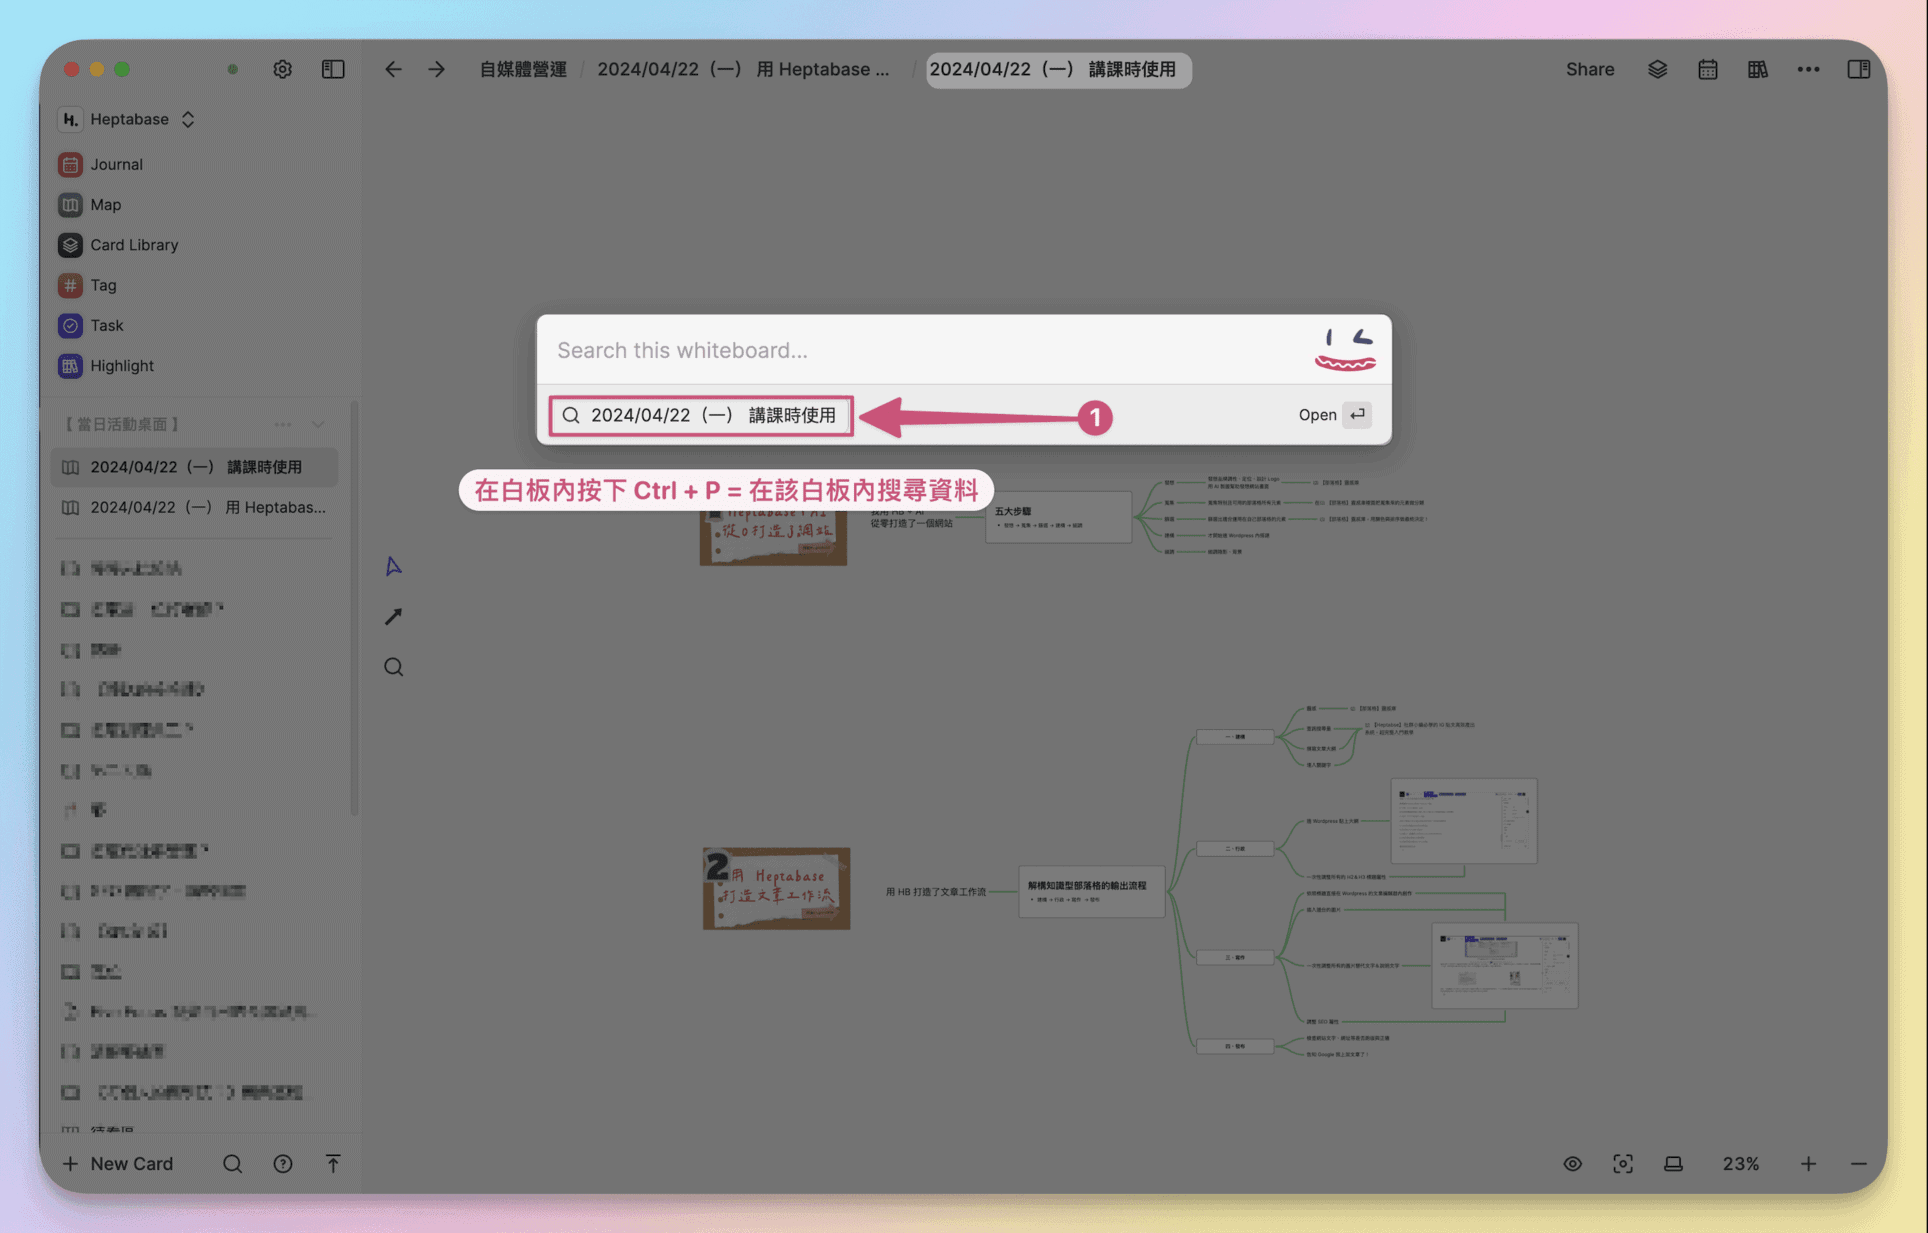The height and width of the screenshot is (1233, 1928).
Task: Select the 用 HB 打造了文章工作流 text node
Action: pyautogui.click(x=936, y=891)
